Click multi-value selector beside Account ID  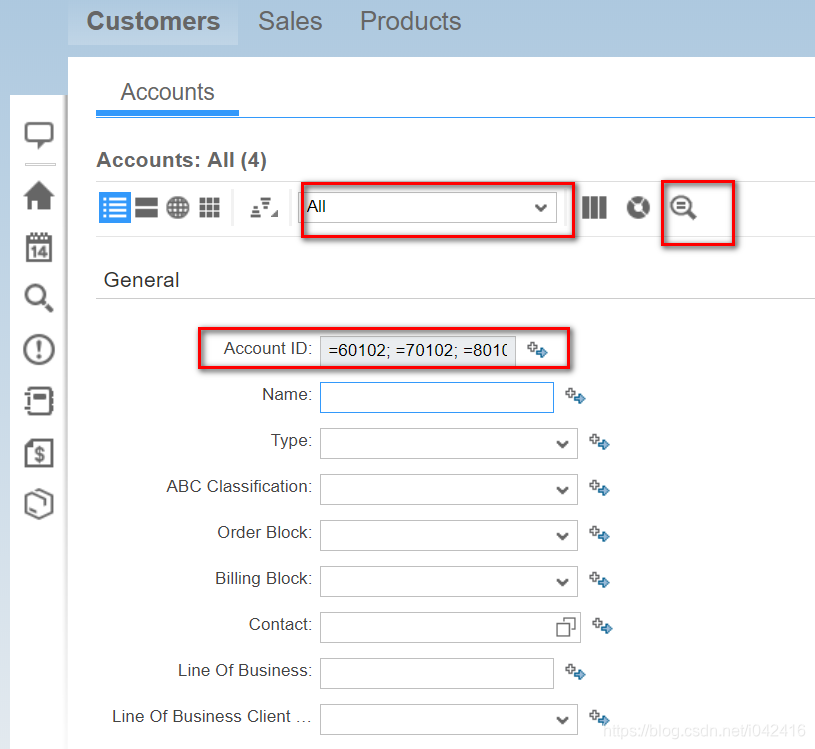coord(537,350)
